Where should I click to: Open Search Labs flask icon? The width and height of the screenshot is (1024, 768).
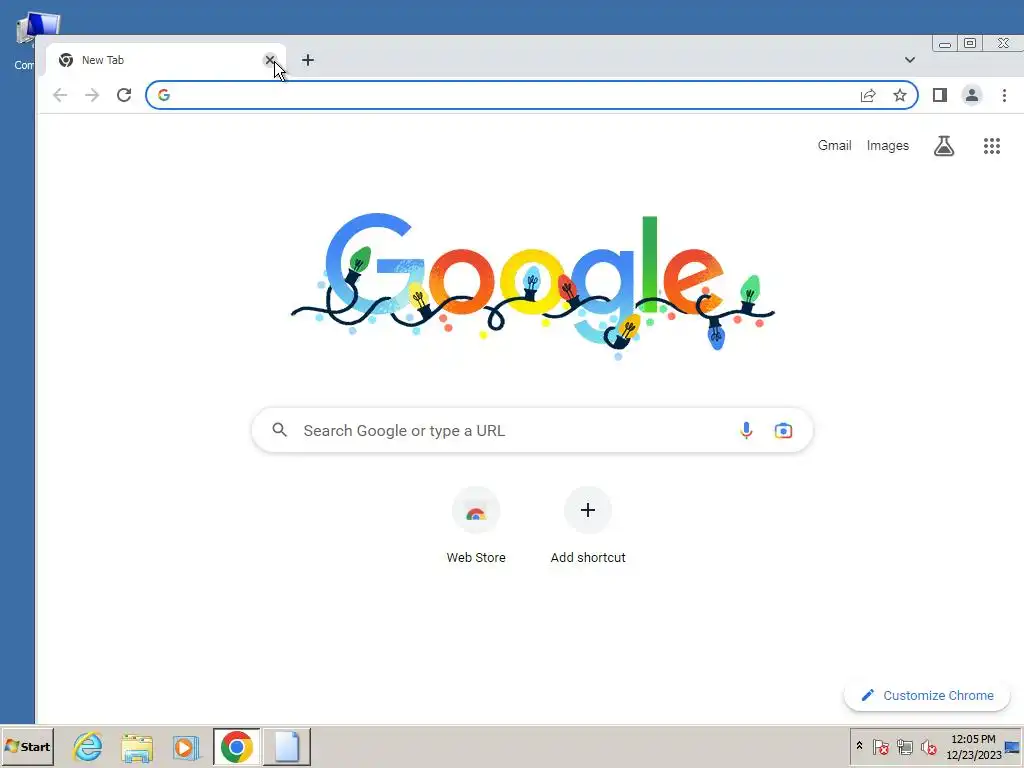pyautogui.click(x=944, y=146)
